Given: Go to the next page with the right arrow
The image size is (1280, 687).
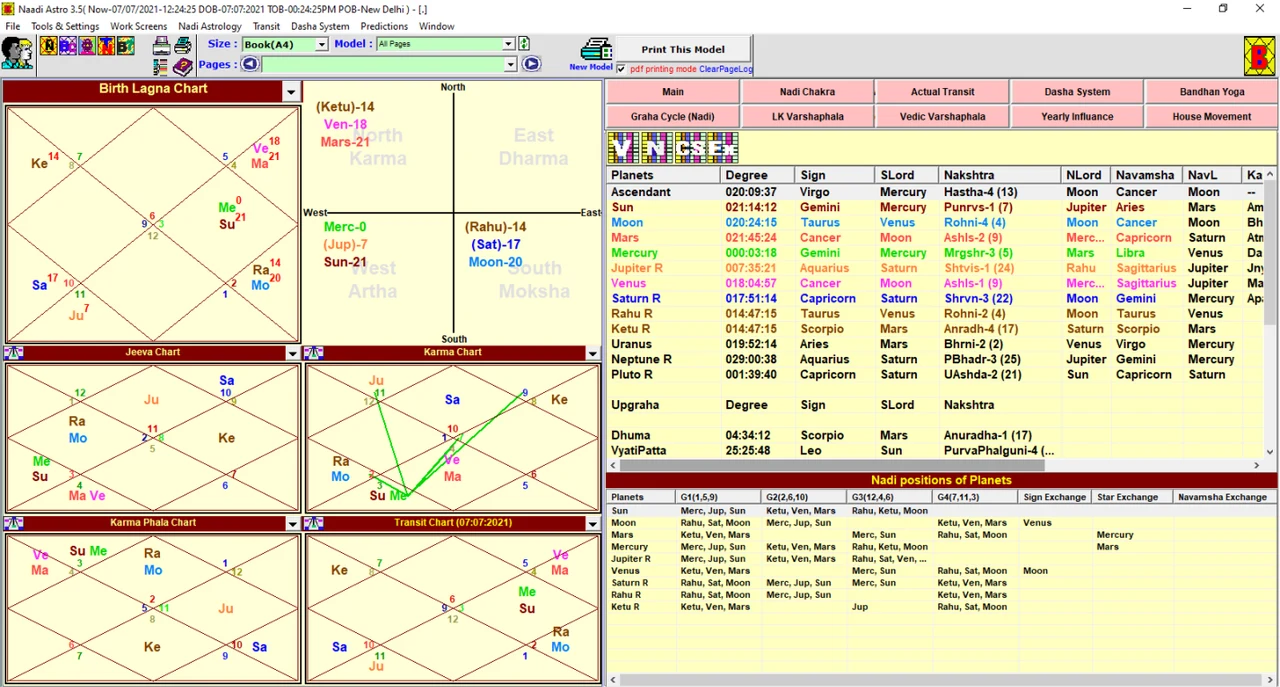Looking at the screenshot, I should (531, 64).
